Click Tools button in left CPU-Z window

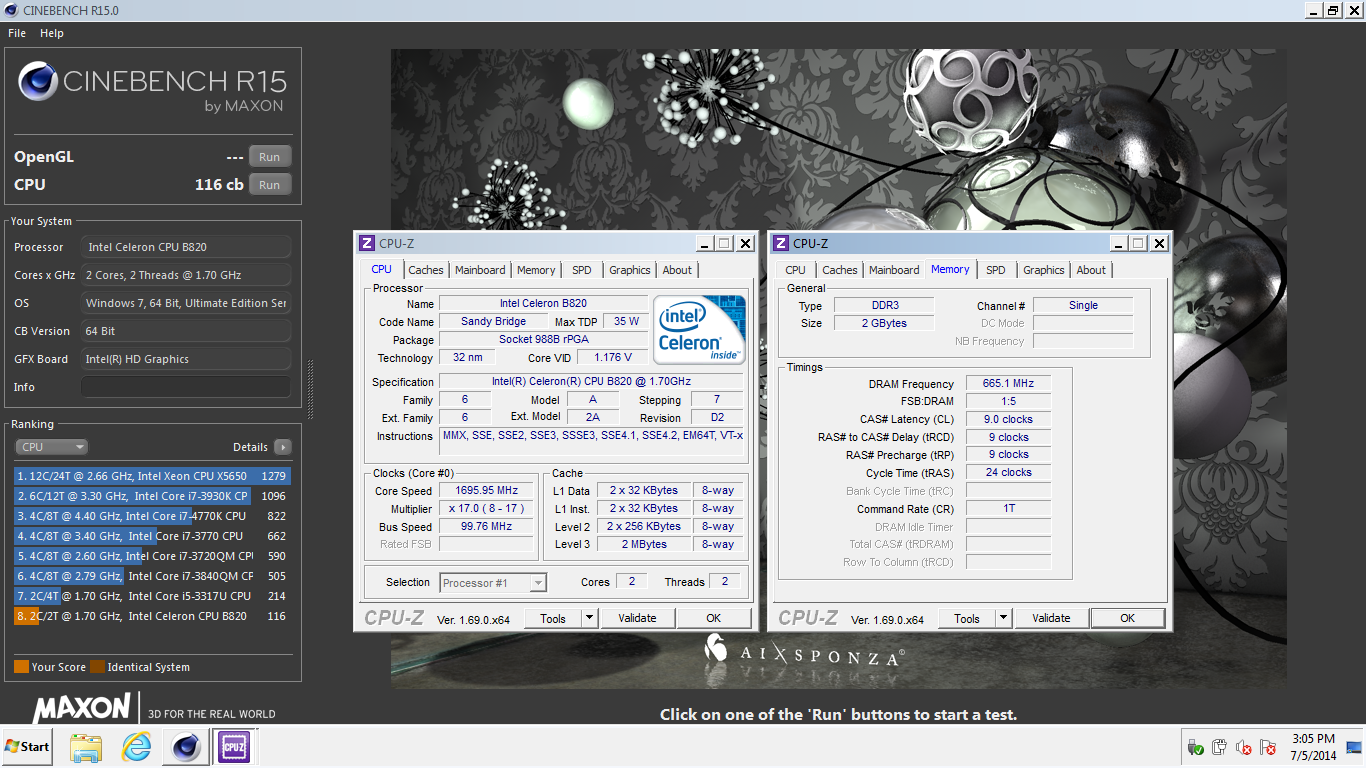553,619
